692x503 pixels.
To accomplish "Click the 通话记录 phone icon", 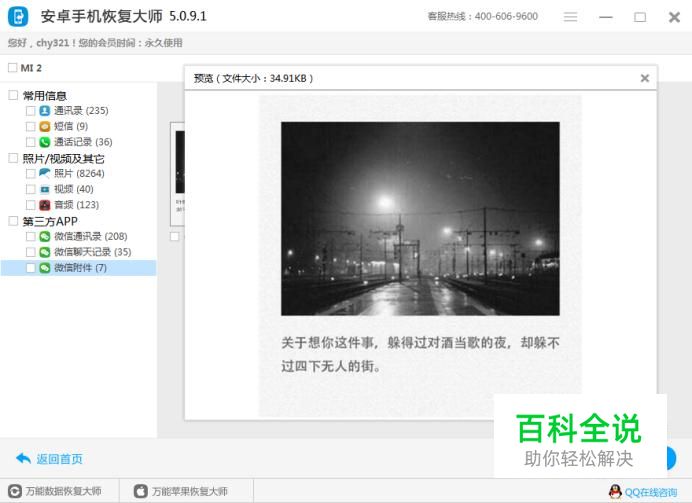I will coord(45,142).
